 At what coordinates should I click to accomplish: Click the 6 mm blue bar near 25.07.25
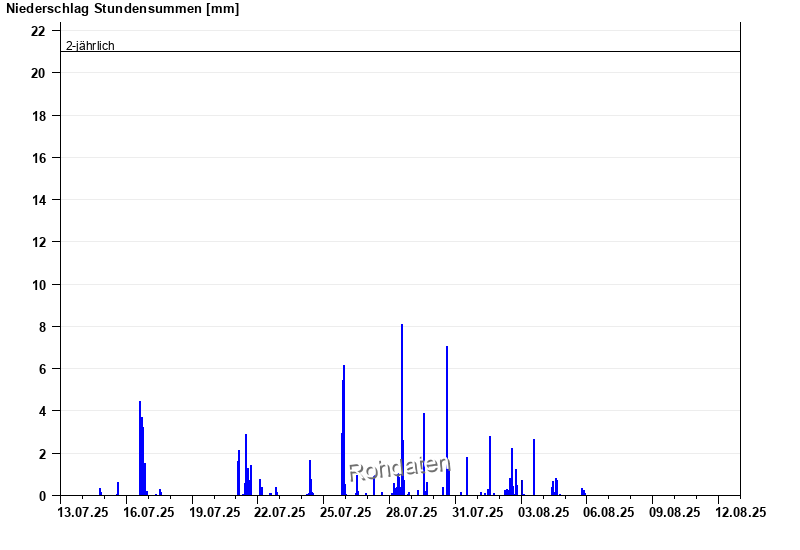coord(344,430)
